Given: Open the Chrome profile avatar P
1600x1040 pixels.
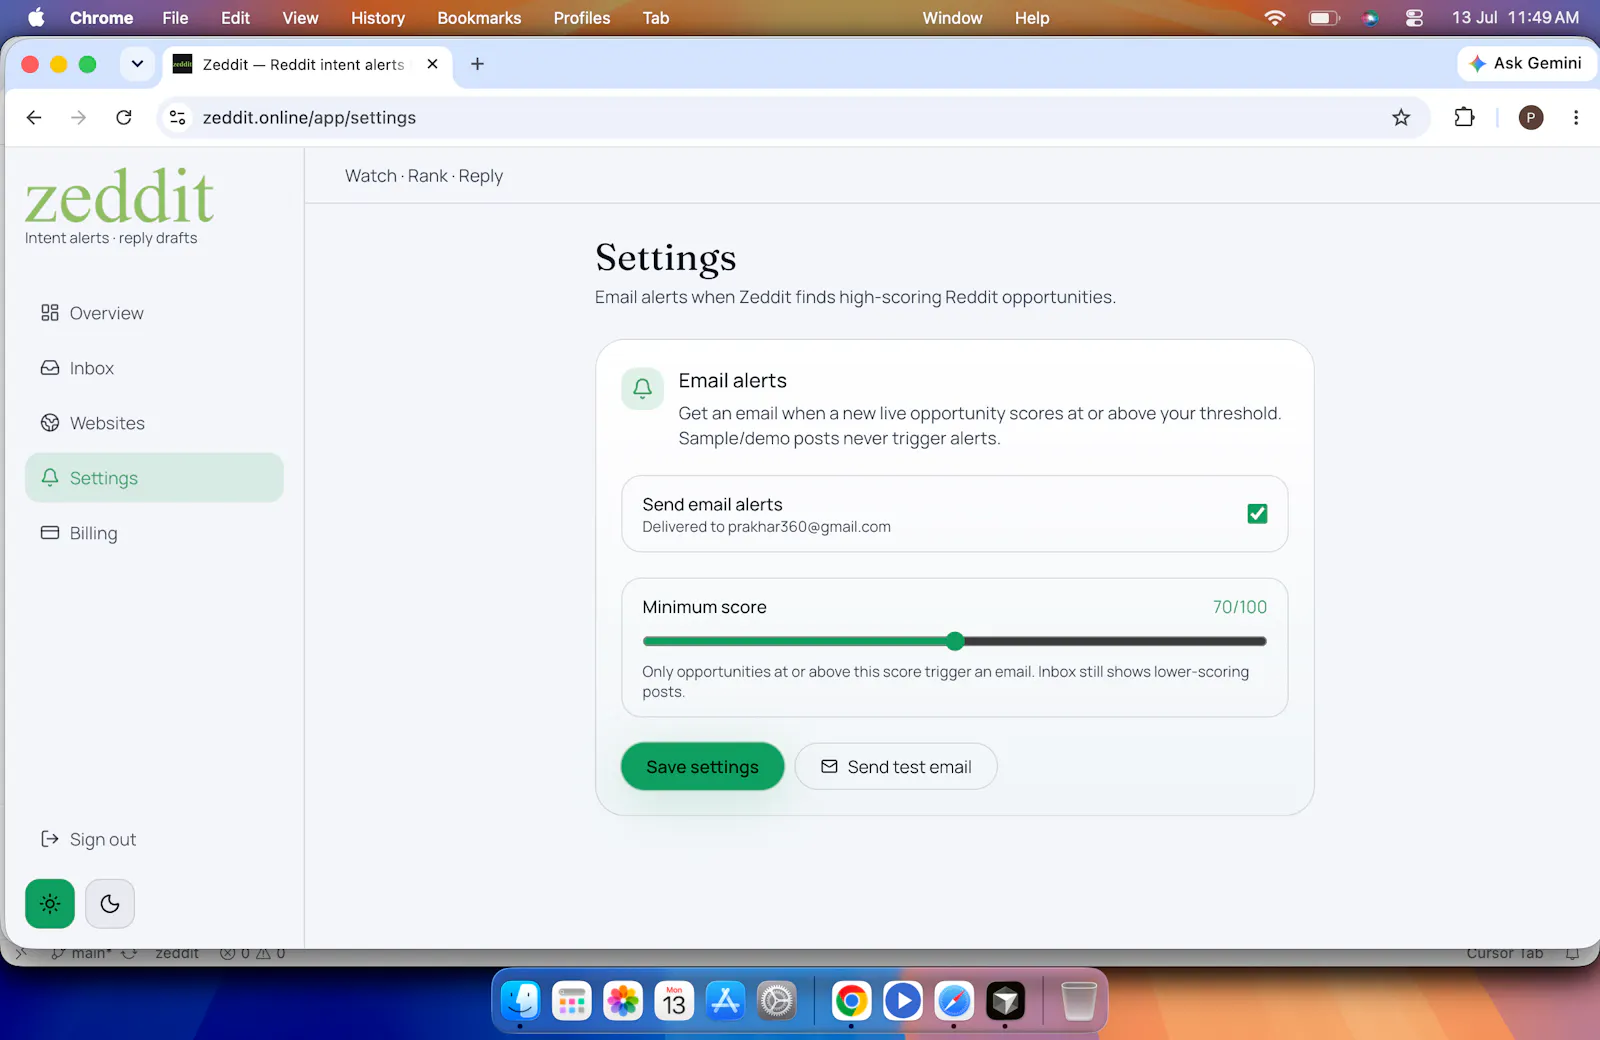Looking at the screenshot, I should coord(1530,118).
